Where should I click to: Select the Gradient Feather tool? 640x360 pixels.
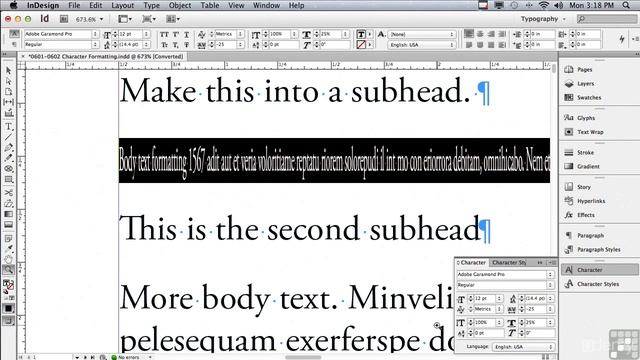coord(9,224)
